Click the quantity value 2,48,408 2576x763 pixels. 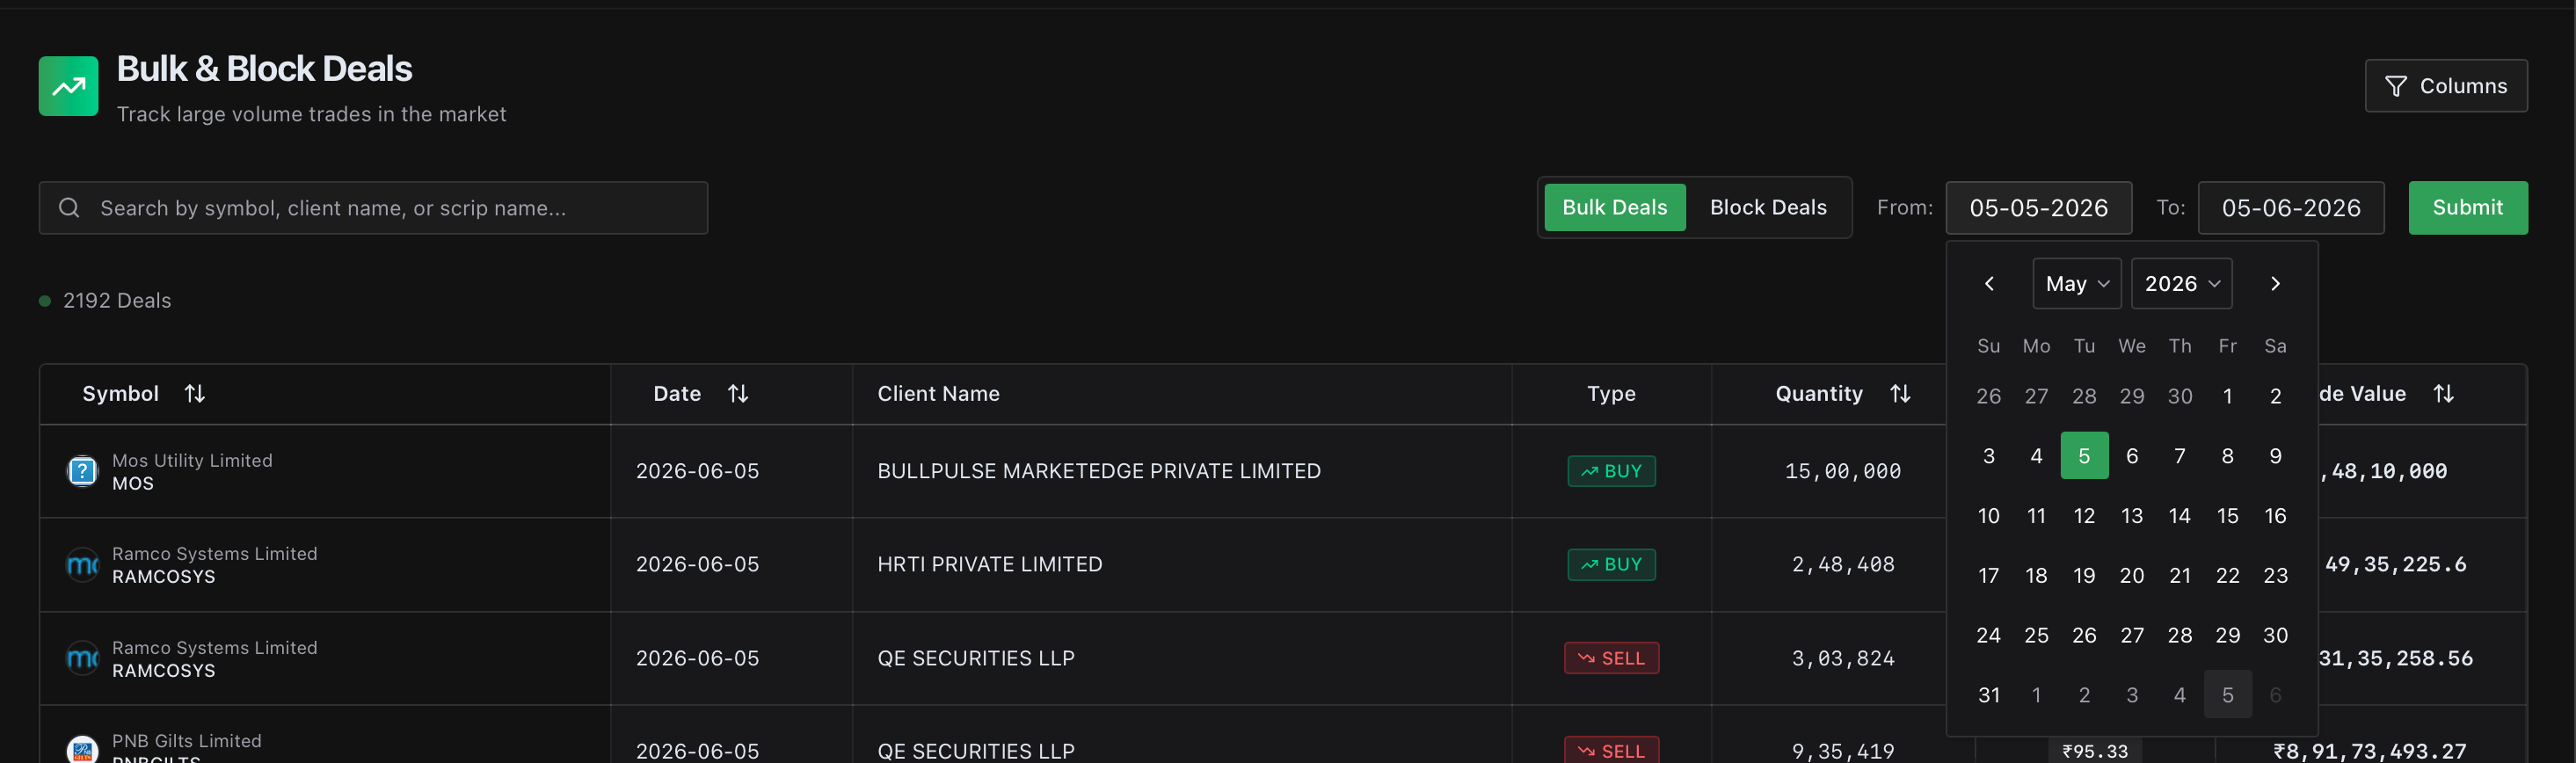click(x=1843, y=565)
